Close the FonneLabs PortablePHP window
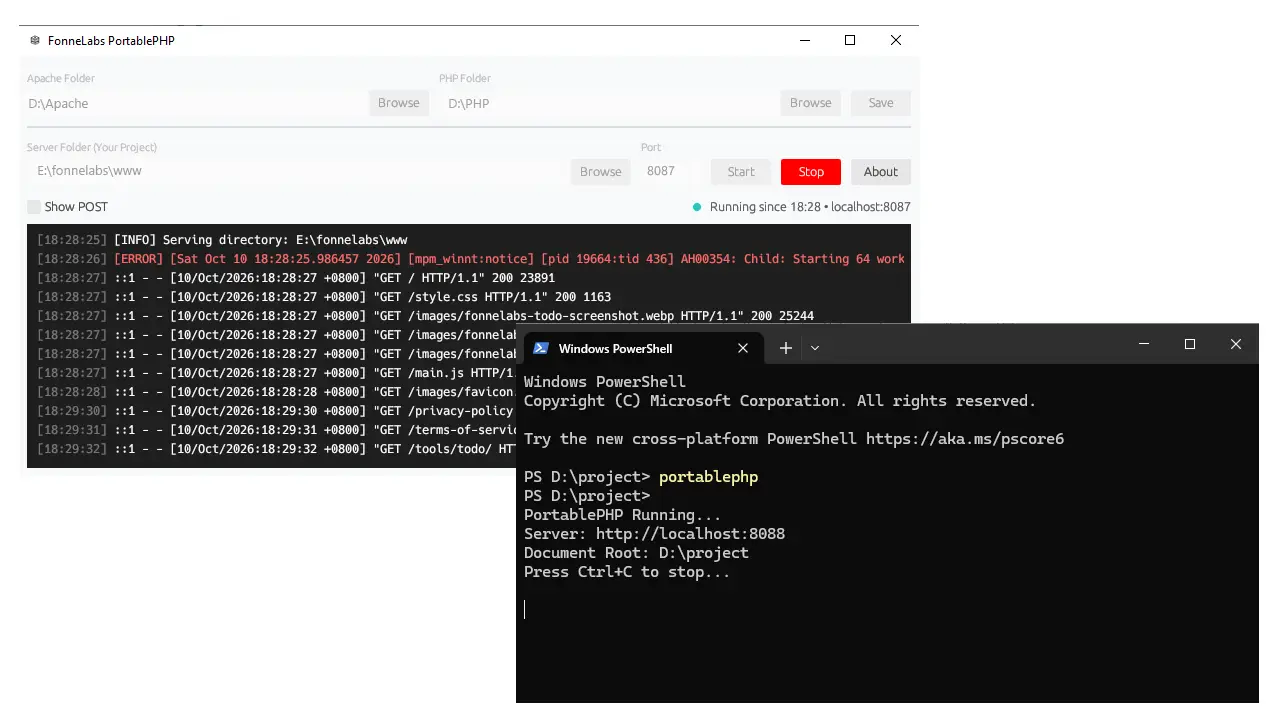 click(x=896, y=40)
